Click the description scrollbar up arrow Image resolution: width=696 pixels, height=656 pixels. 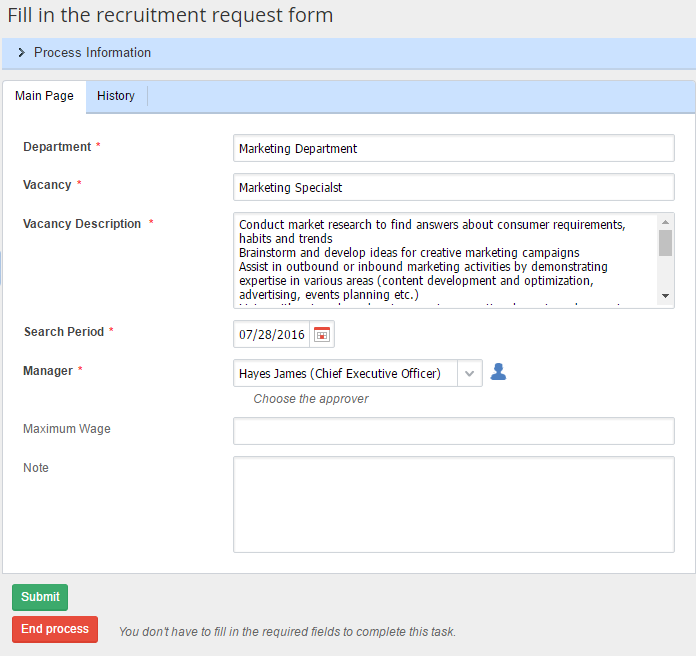tap(665, 222)
